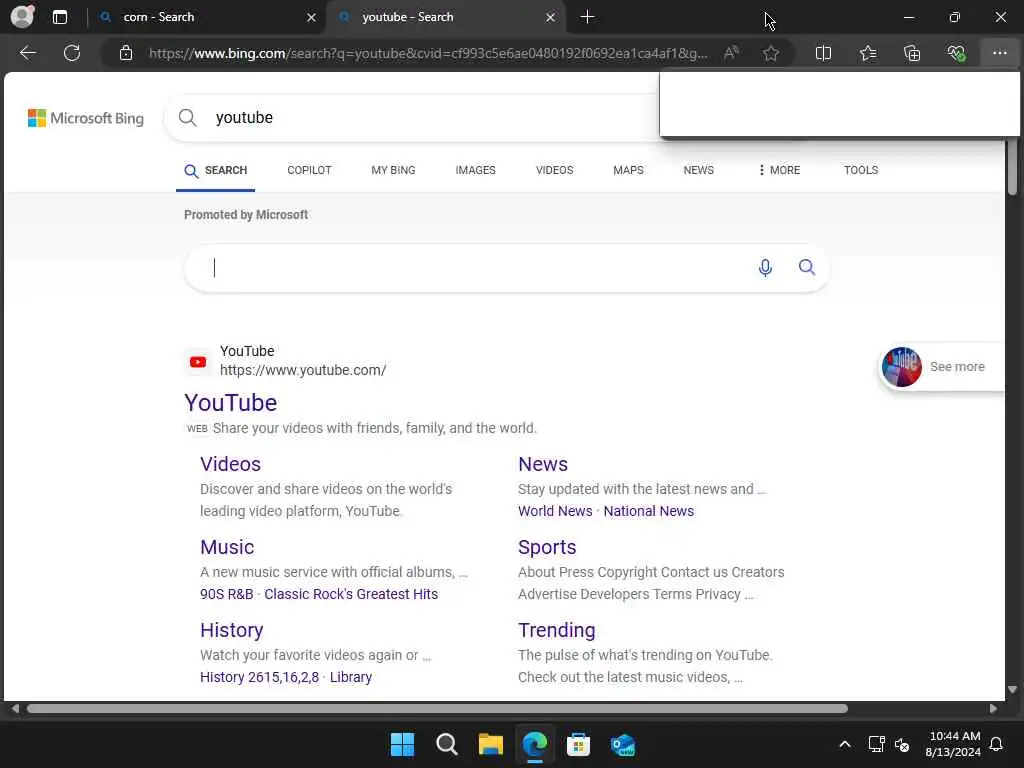The image size is (1024, 768).
Task: Open the Edge profile avatar
Action: (22, 16)
